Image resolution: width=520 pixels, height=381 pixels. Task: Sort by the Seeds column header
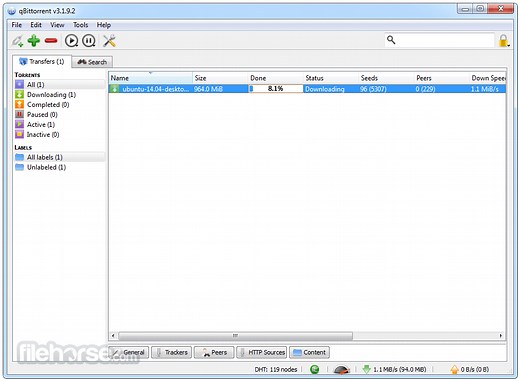click(x=386, y=78)
